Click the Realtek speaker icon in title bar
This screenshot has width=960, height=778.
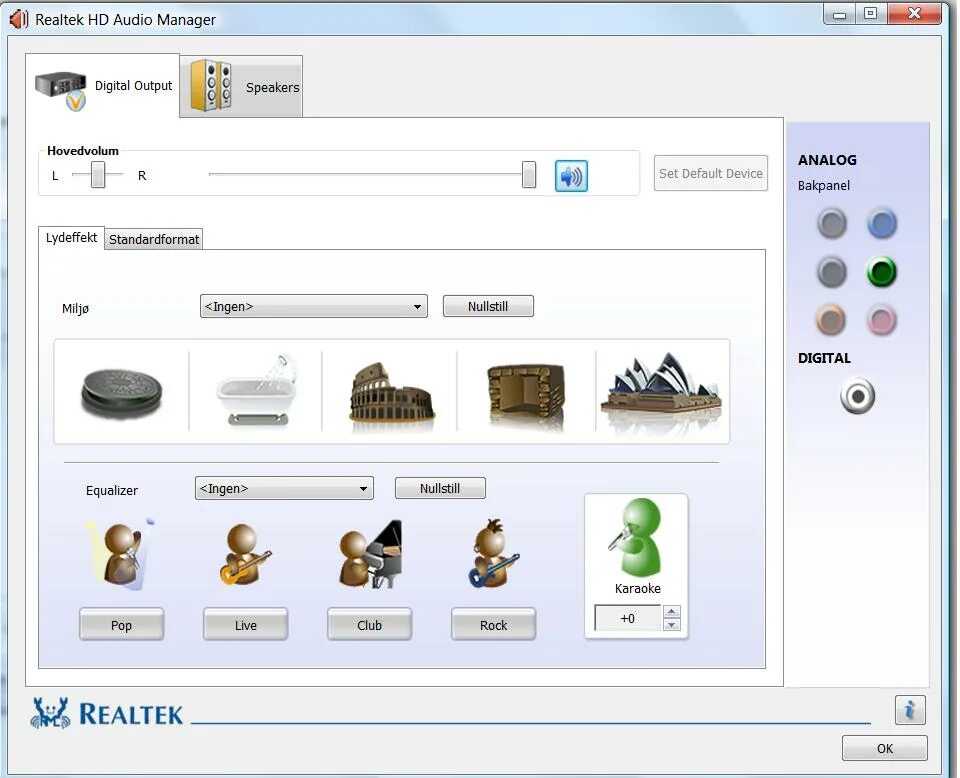[18, 20]
